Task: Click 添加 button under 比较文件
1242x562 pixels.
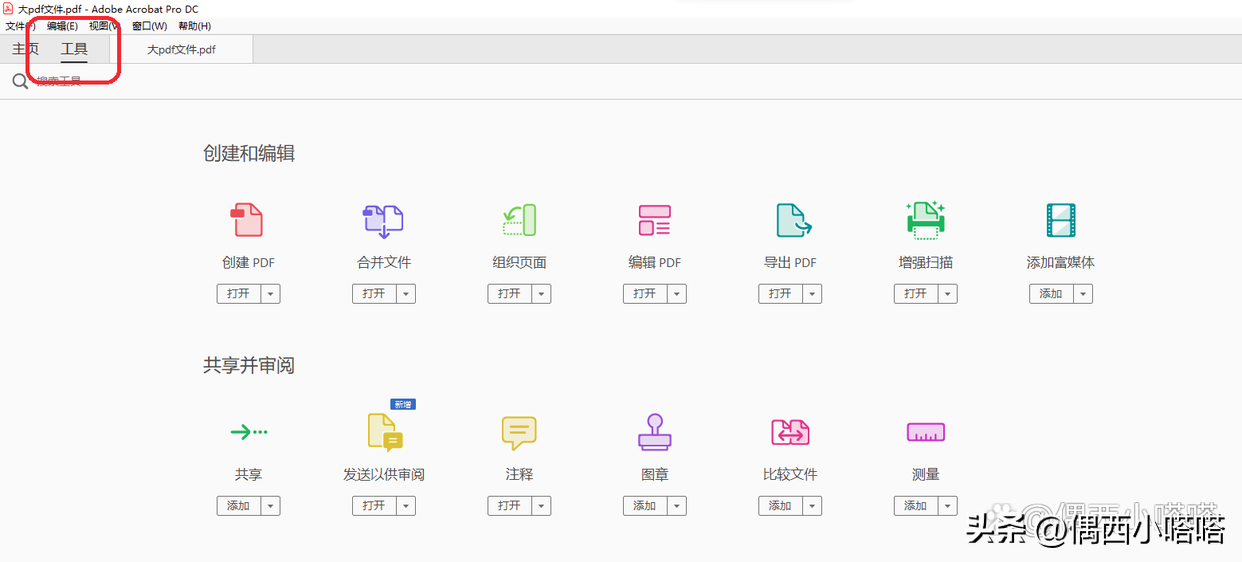Action: [781, 506]
